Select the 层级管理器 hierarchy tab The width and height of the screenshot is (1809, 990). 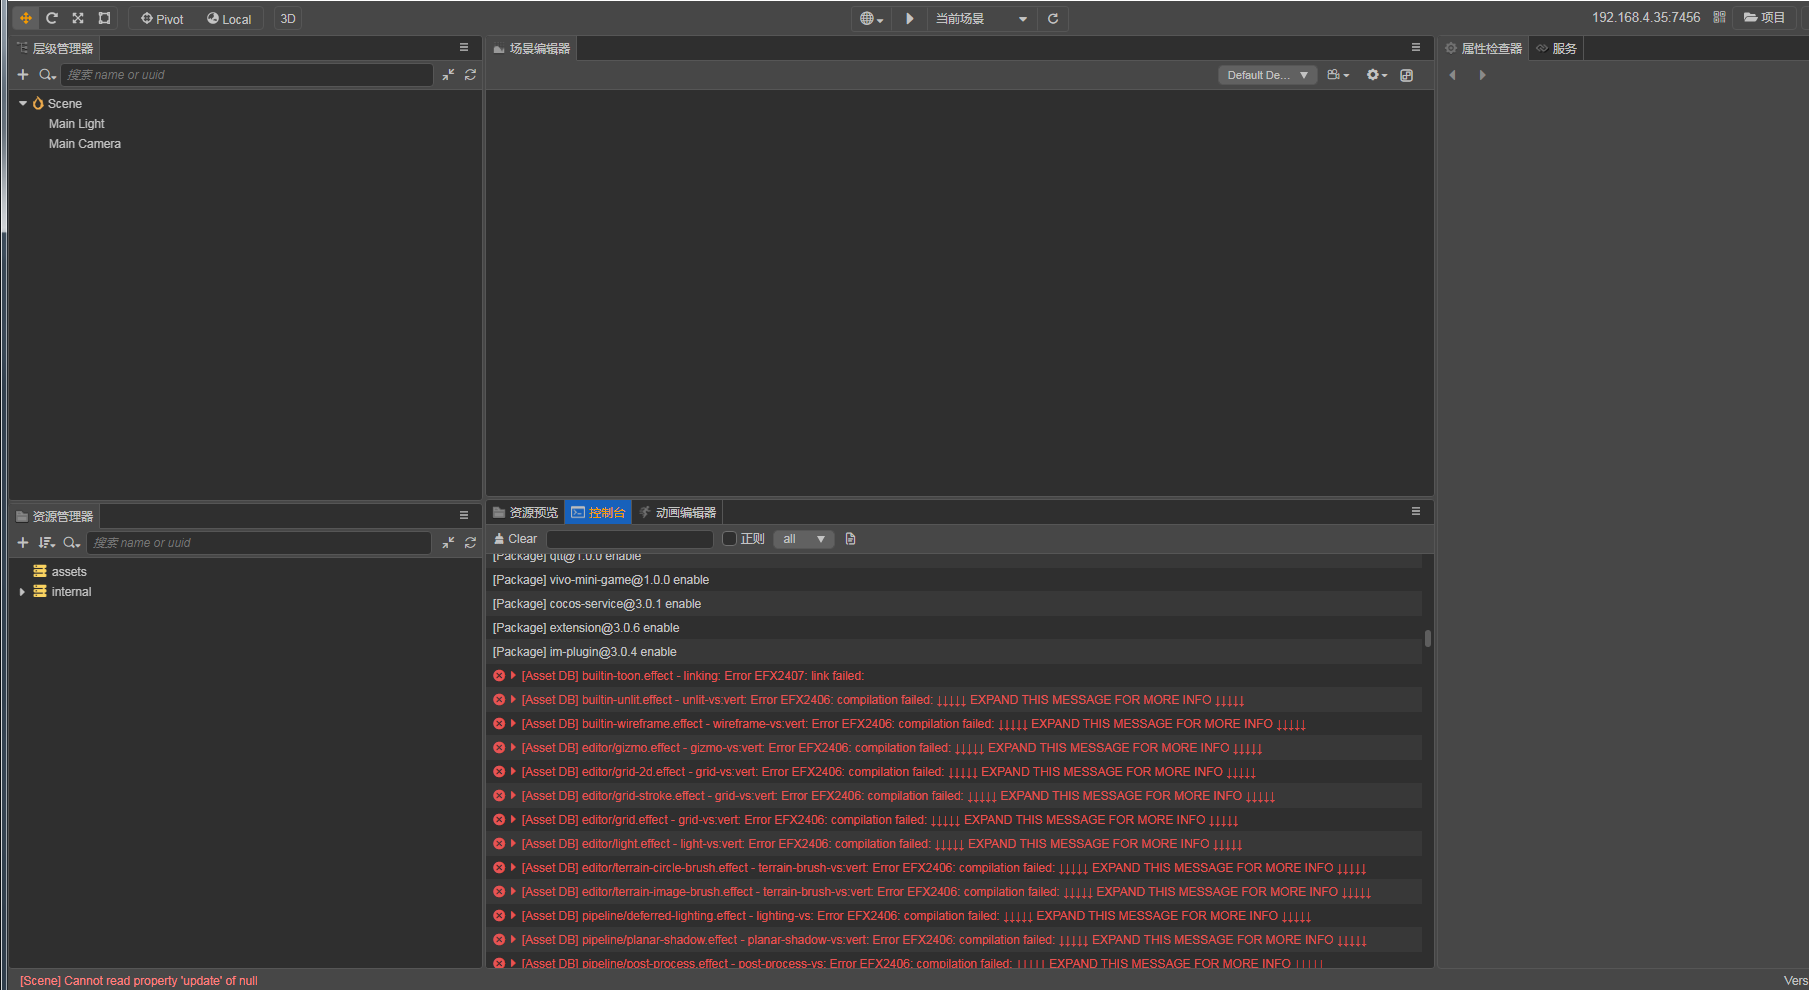point(55,48)
